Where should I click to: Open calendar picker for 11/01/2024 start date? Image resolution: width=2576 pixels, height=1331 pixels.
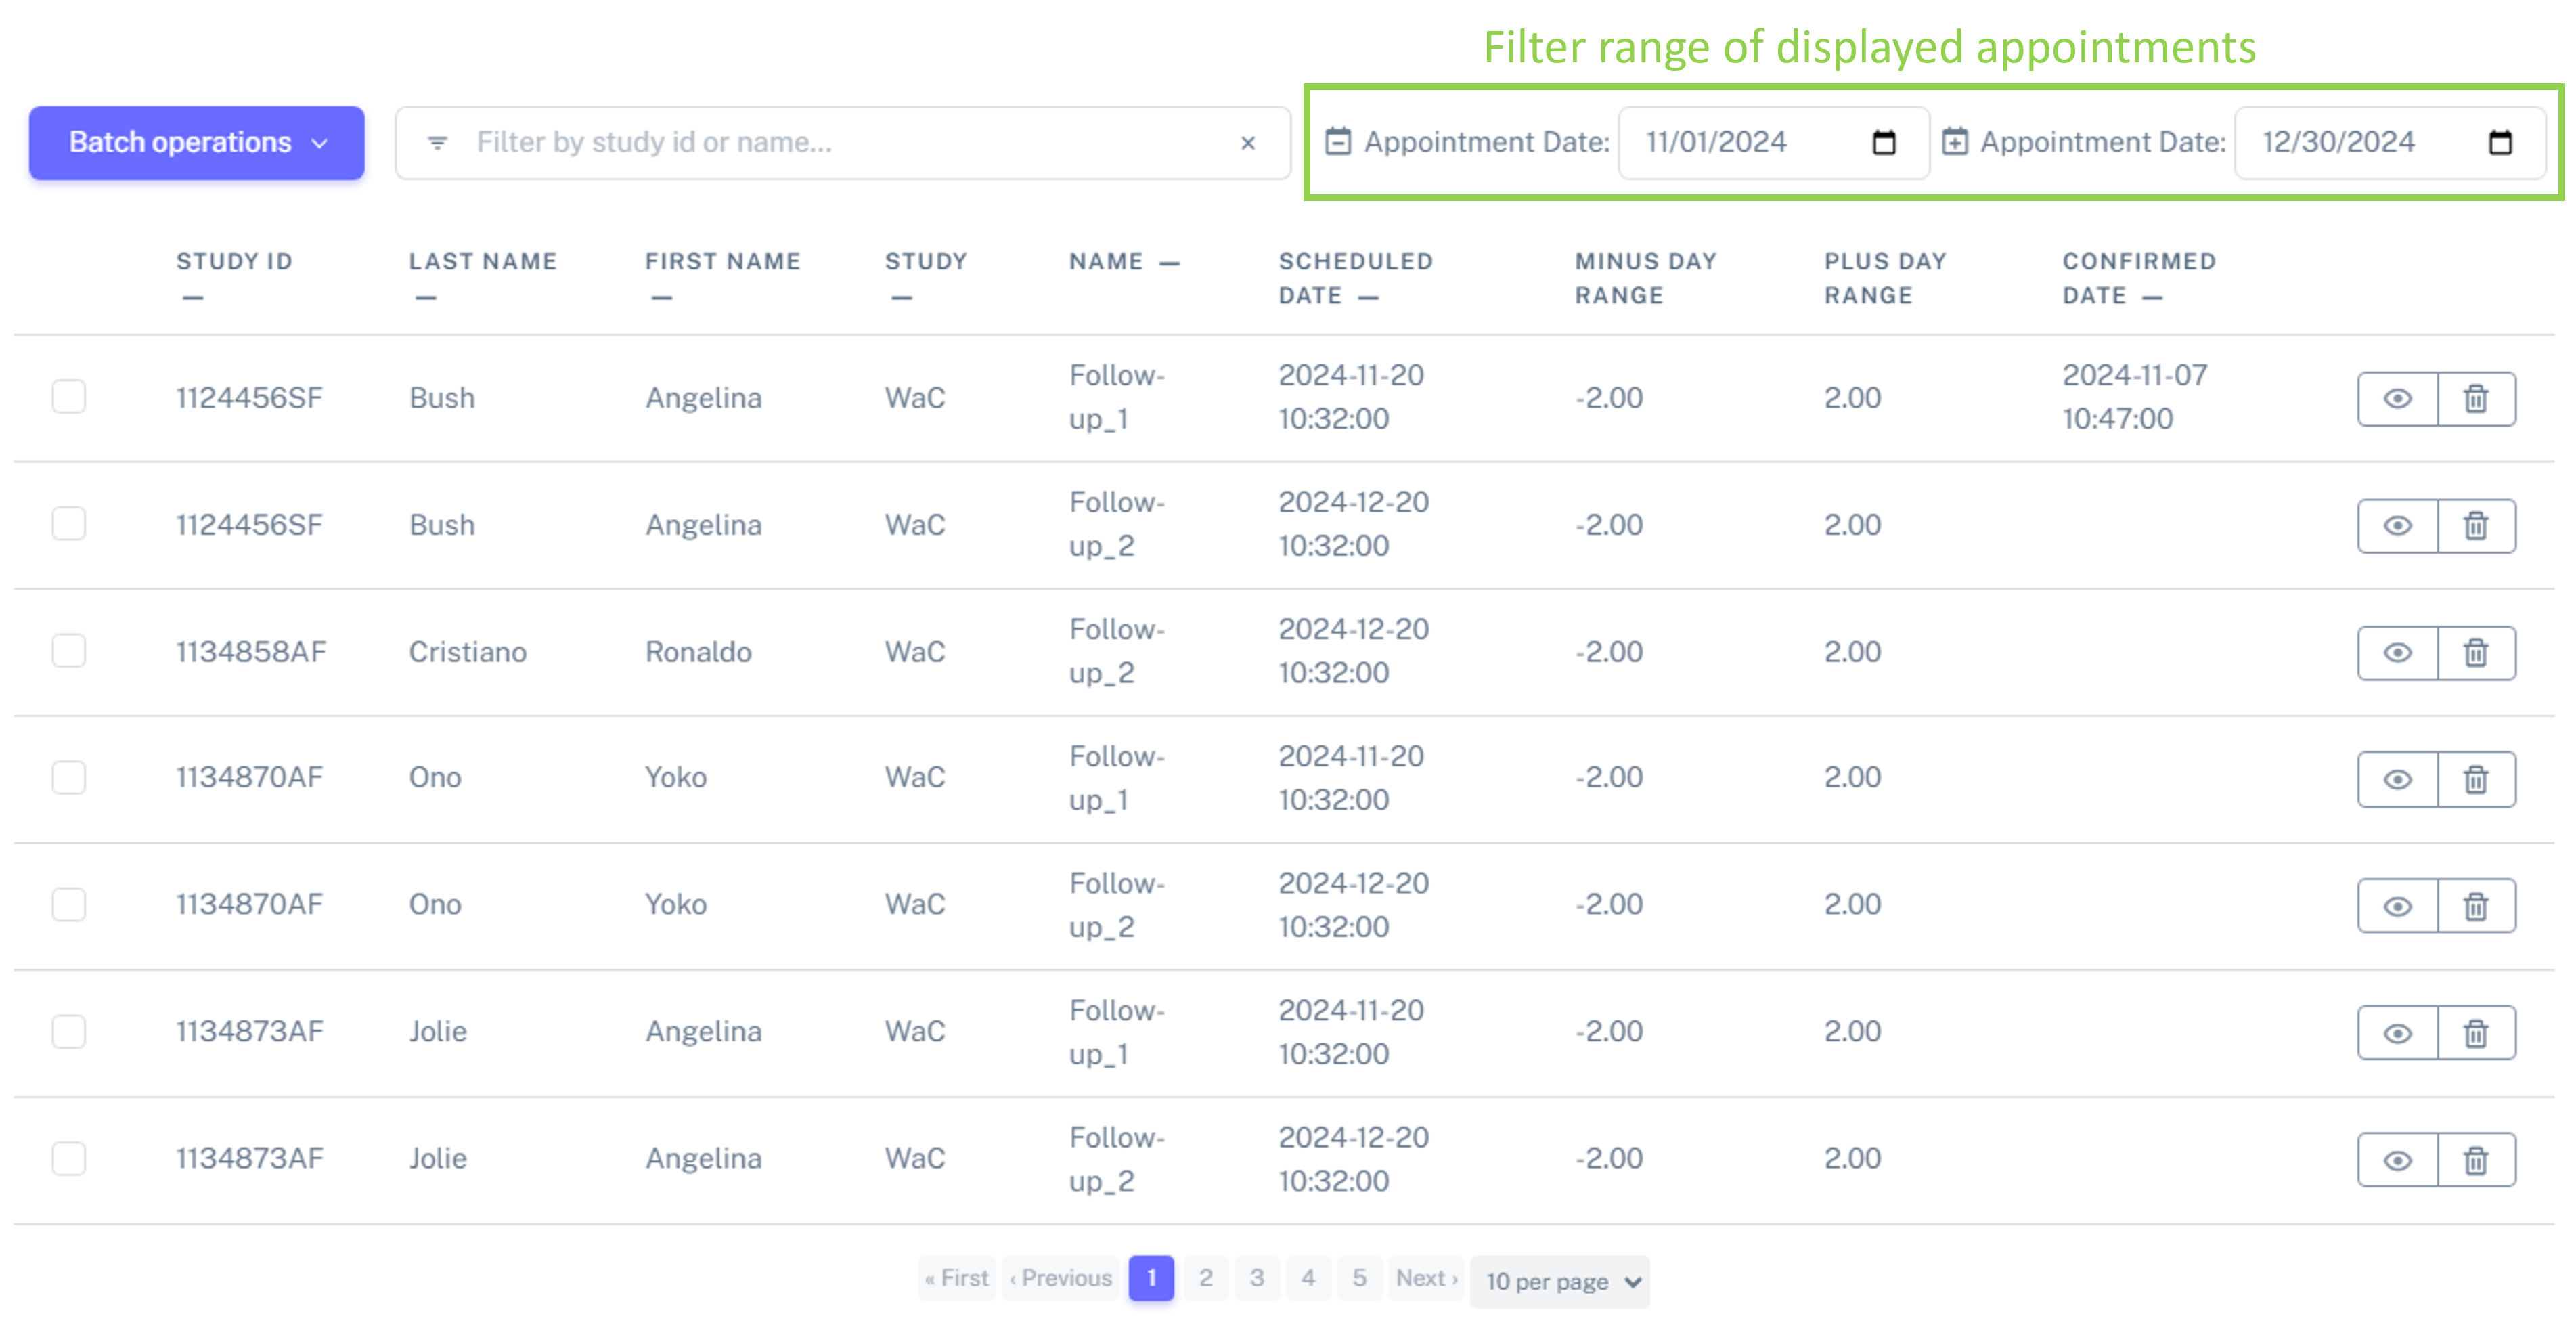[1884, 143]
